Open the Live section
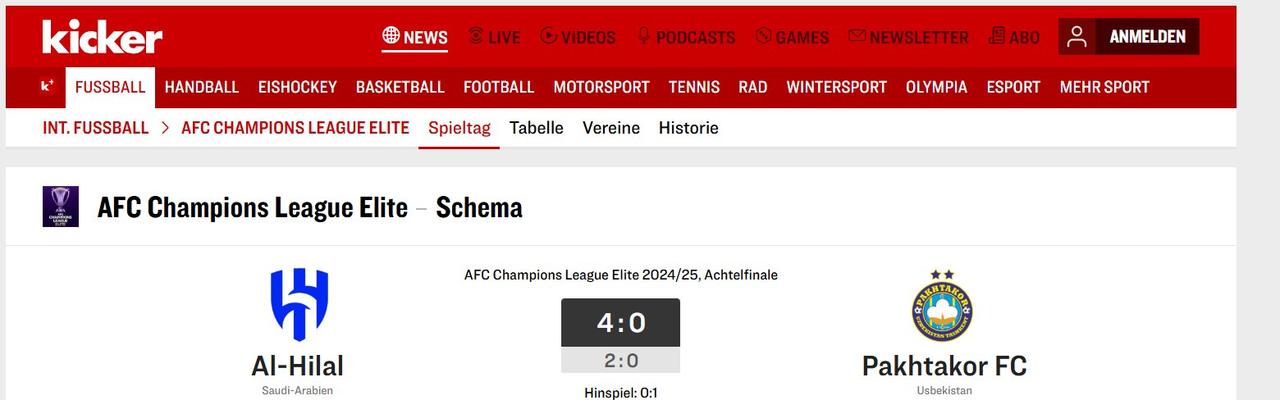1280x400 pixels. [494, 37]
